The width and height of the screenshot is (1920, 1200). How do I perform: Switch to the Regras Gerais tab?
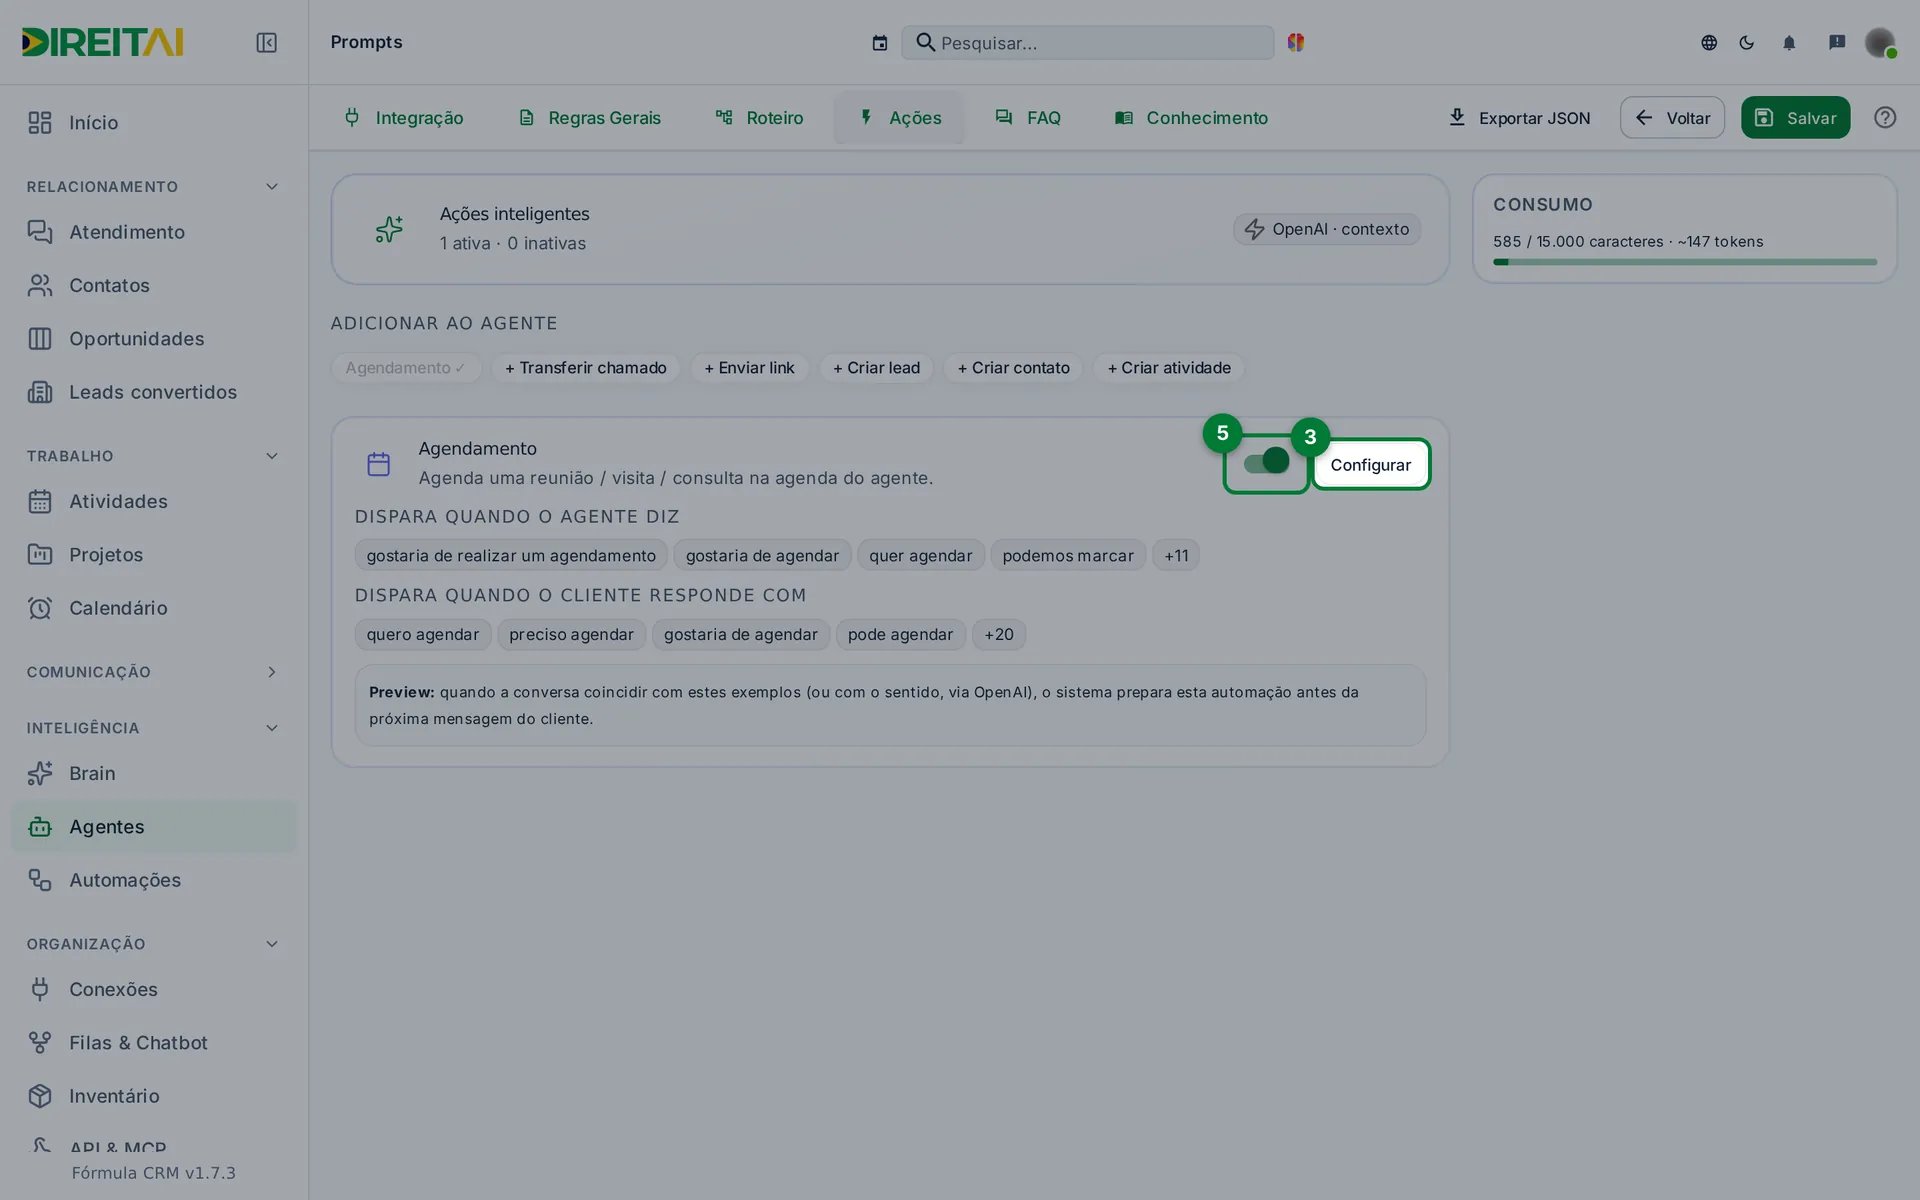click(589, 117)
